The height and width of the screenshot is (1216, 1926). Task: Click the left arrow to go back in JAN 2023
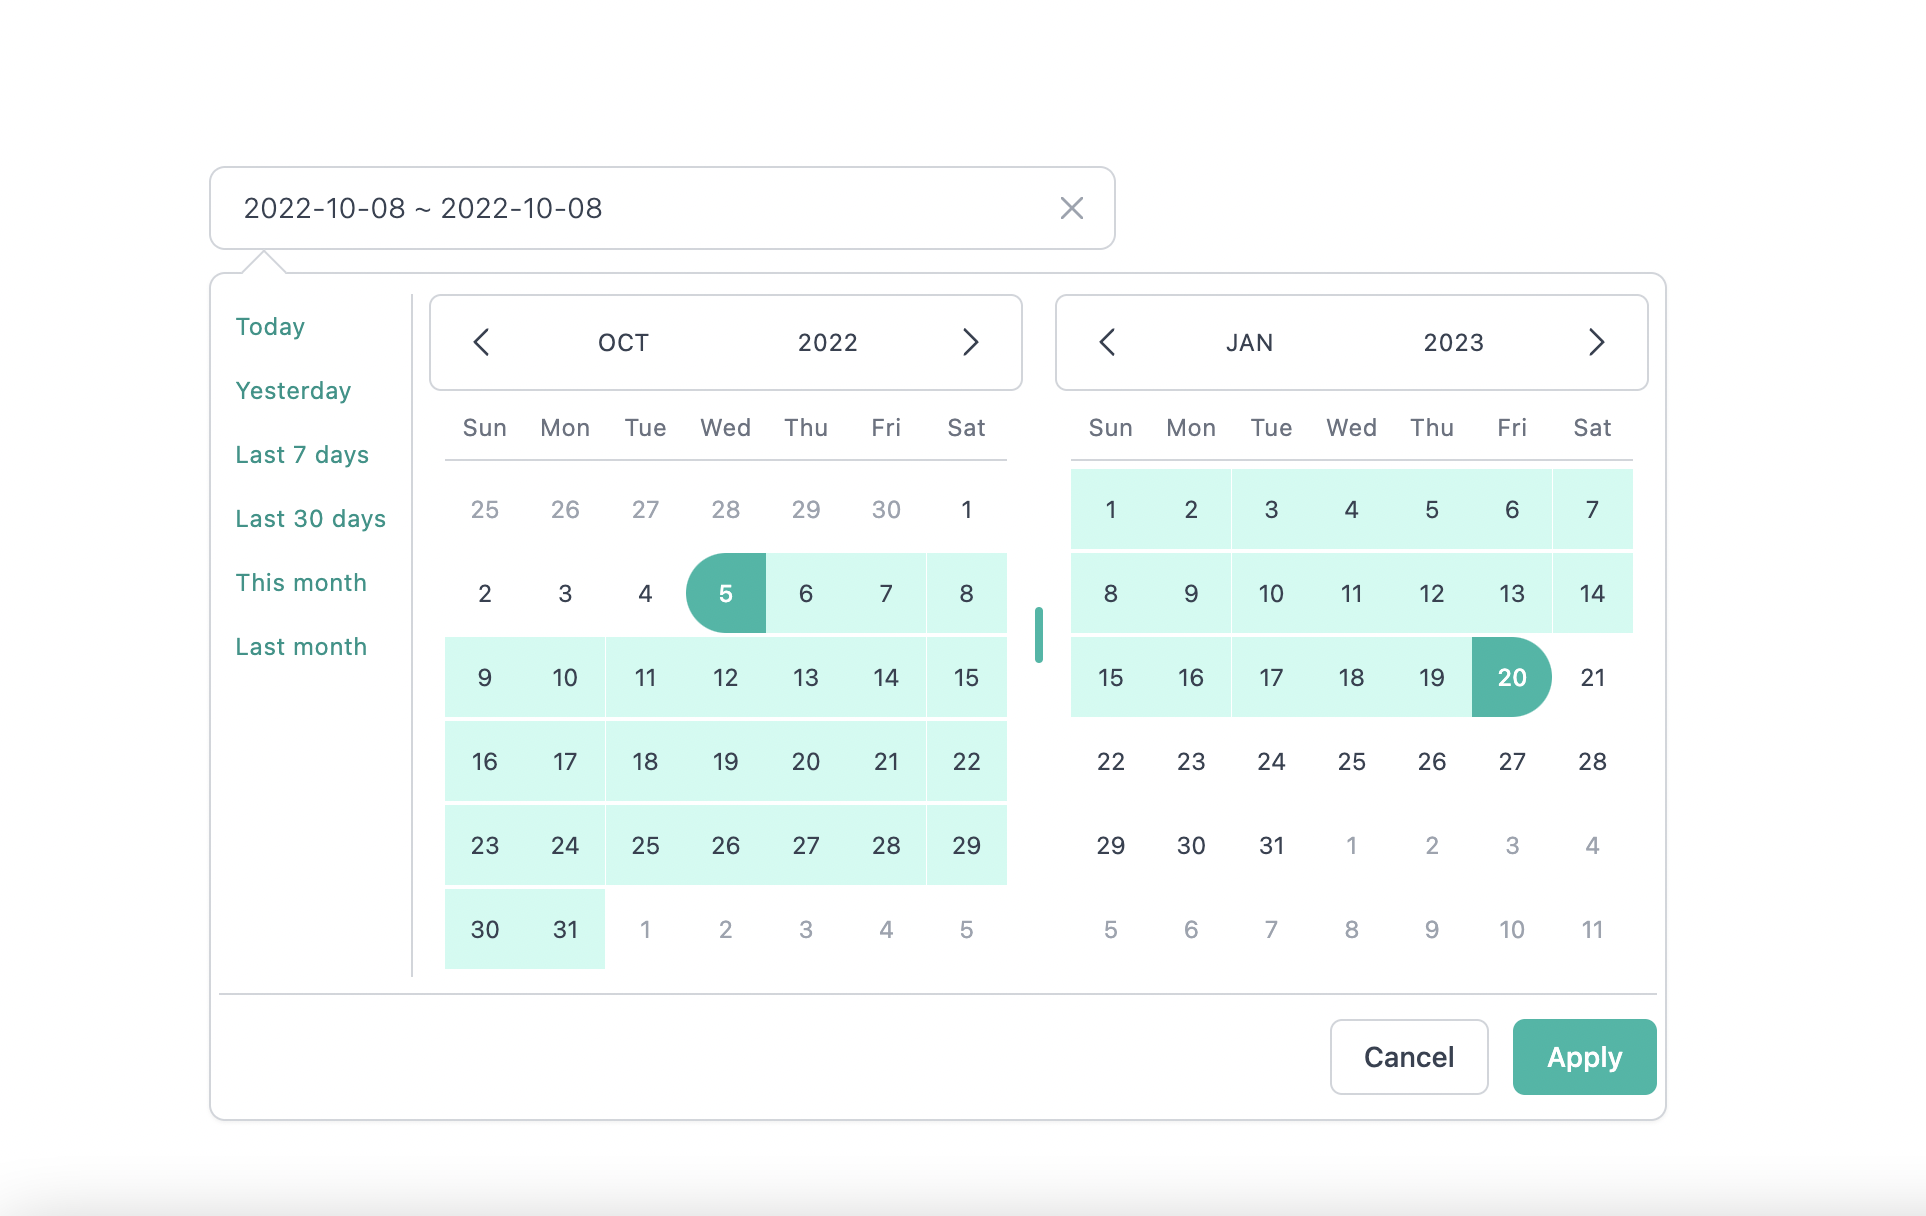(x=1107, y=342)
